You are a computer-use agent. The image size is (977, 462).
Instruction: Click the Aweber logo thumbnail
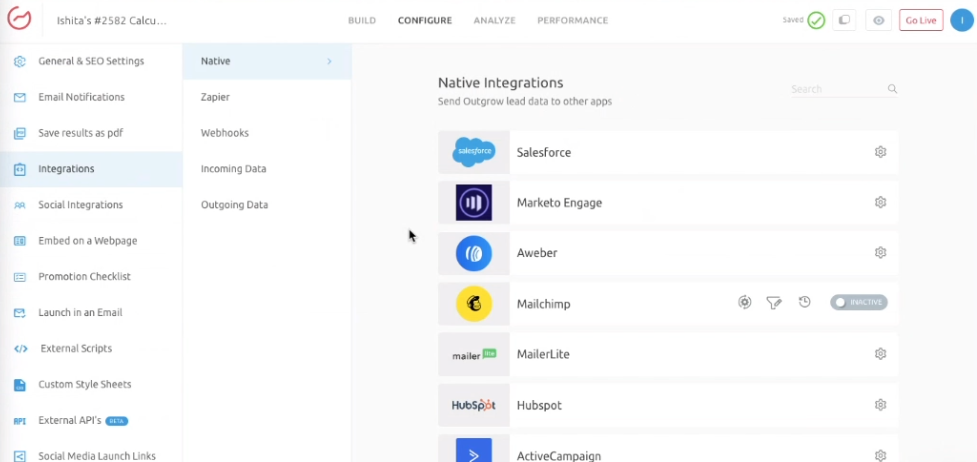tap(474, 253)
